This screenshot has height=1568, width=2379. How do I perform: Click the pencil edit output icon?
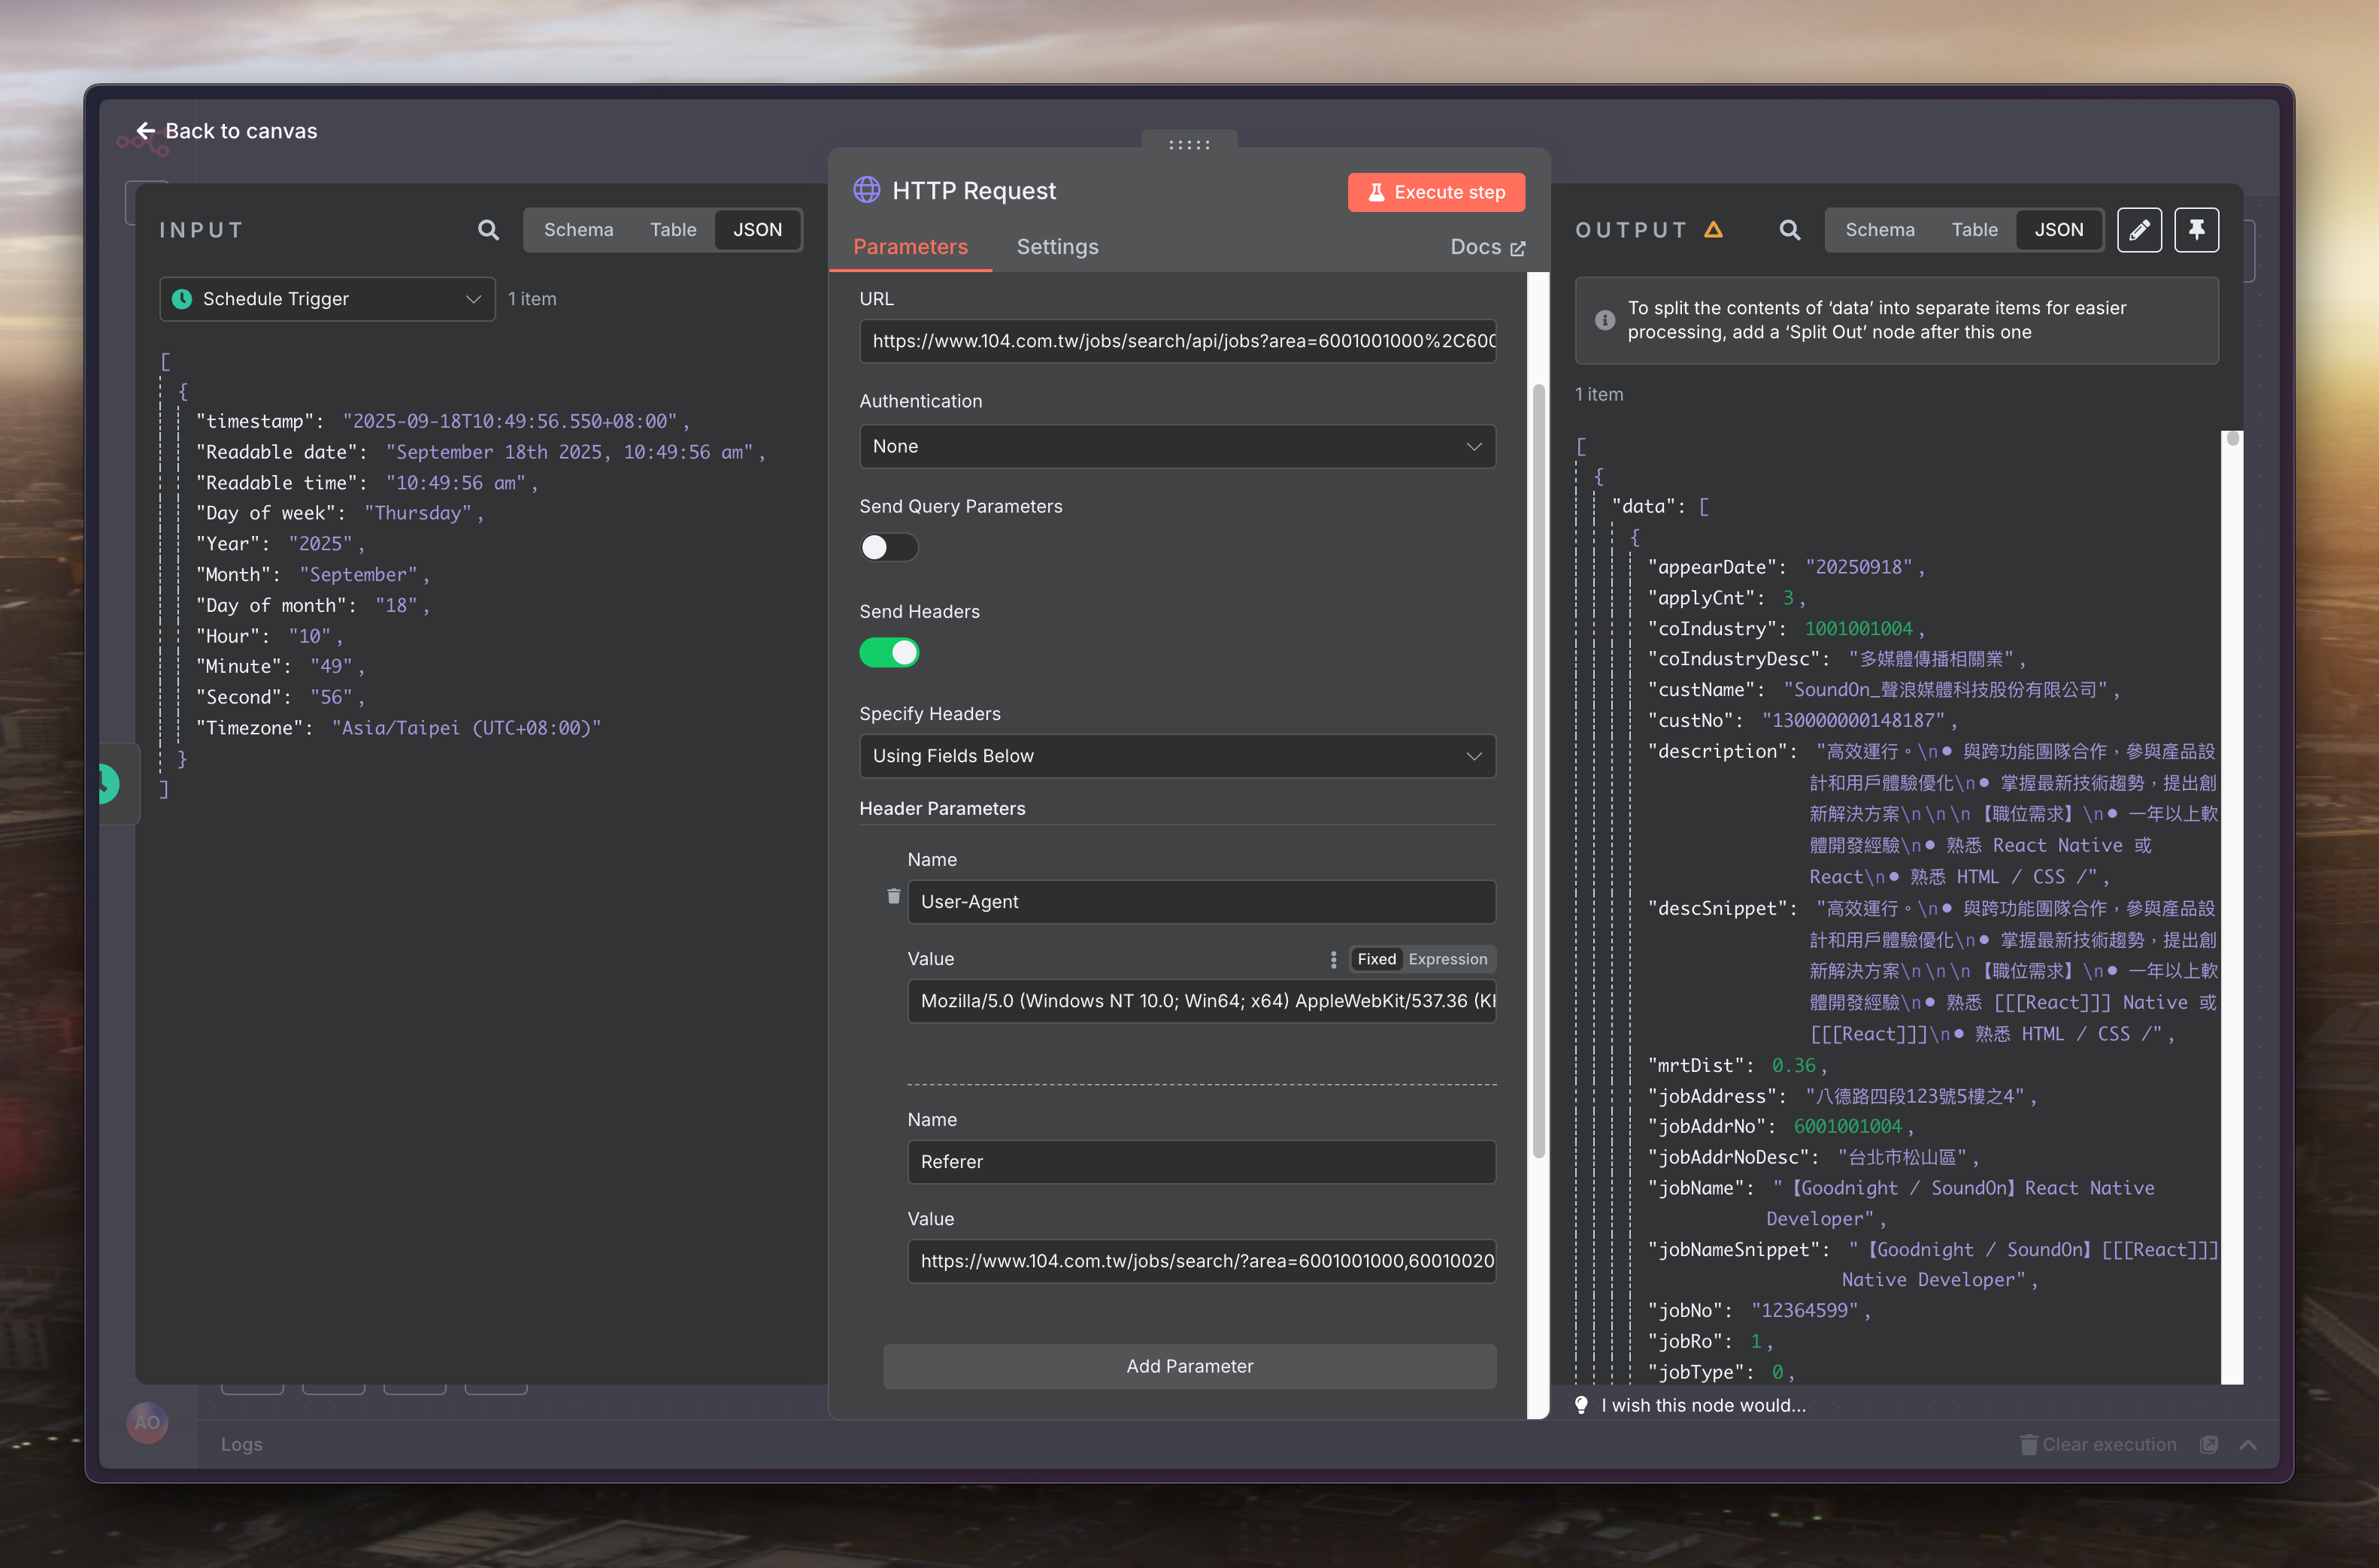[2139, 230]
